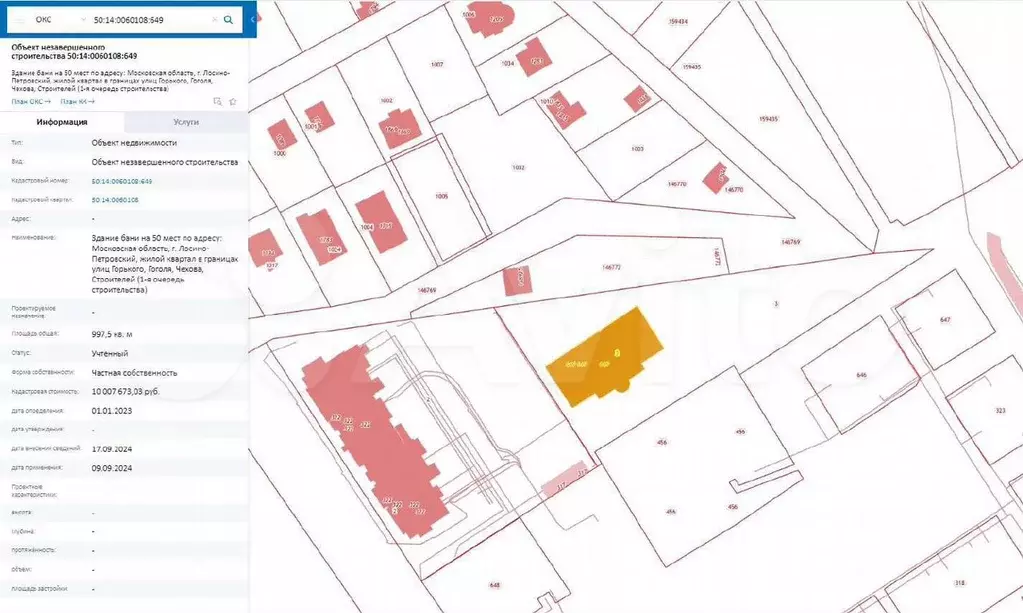
Task: Click the ownership value Частная собственность
Action: click(134, 373)
